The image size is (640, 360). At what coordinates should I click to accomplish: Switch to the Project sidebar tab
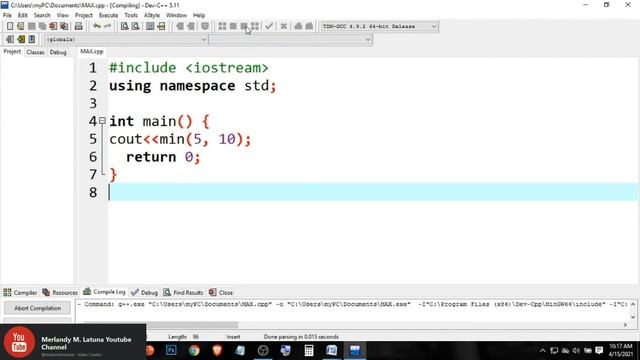(12, 52)
